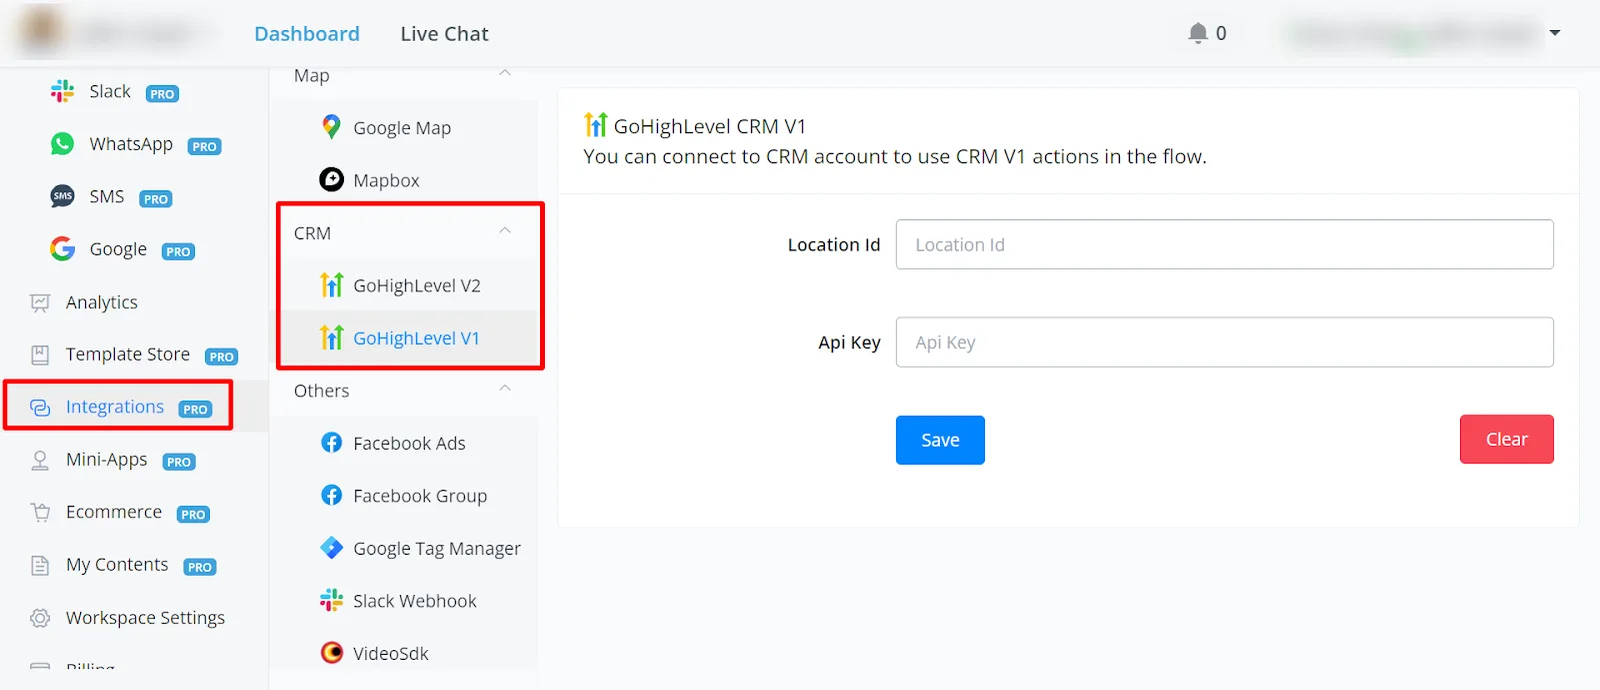Click the WhatsApp icon in sidebar
Viewport: 1600px width, 690px height.
[x=62, y=144]
